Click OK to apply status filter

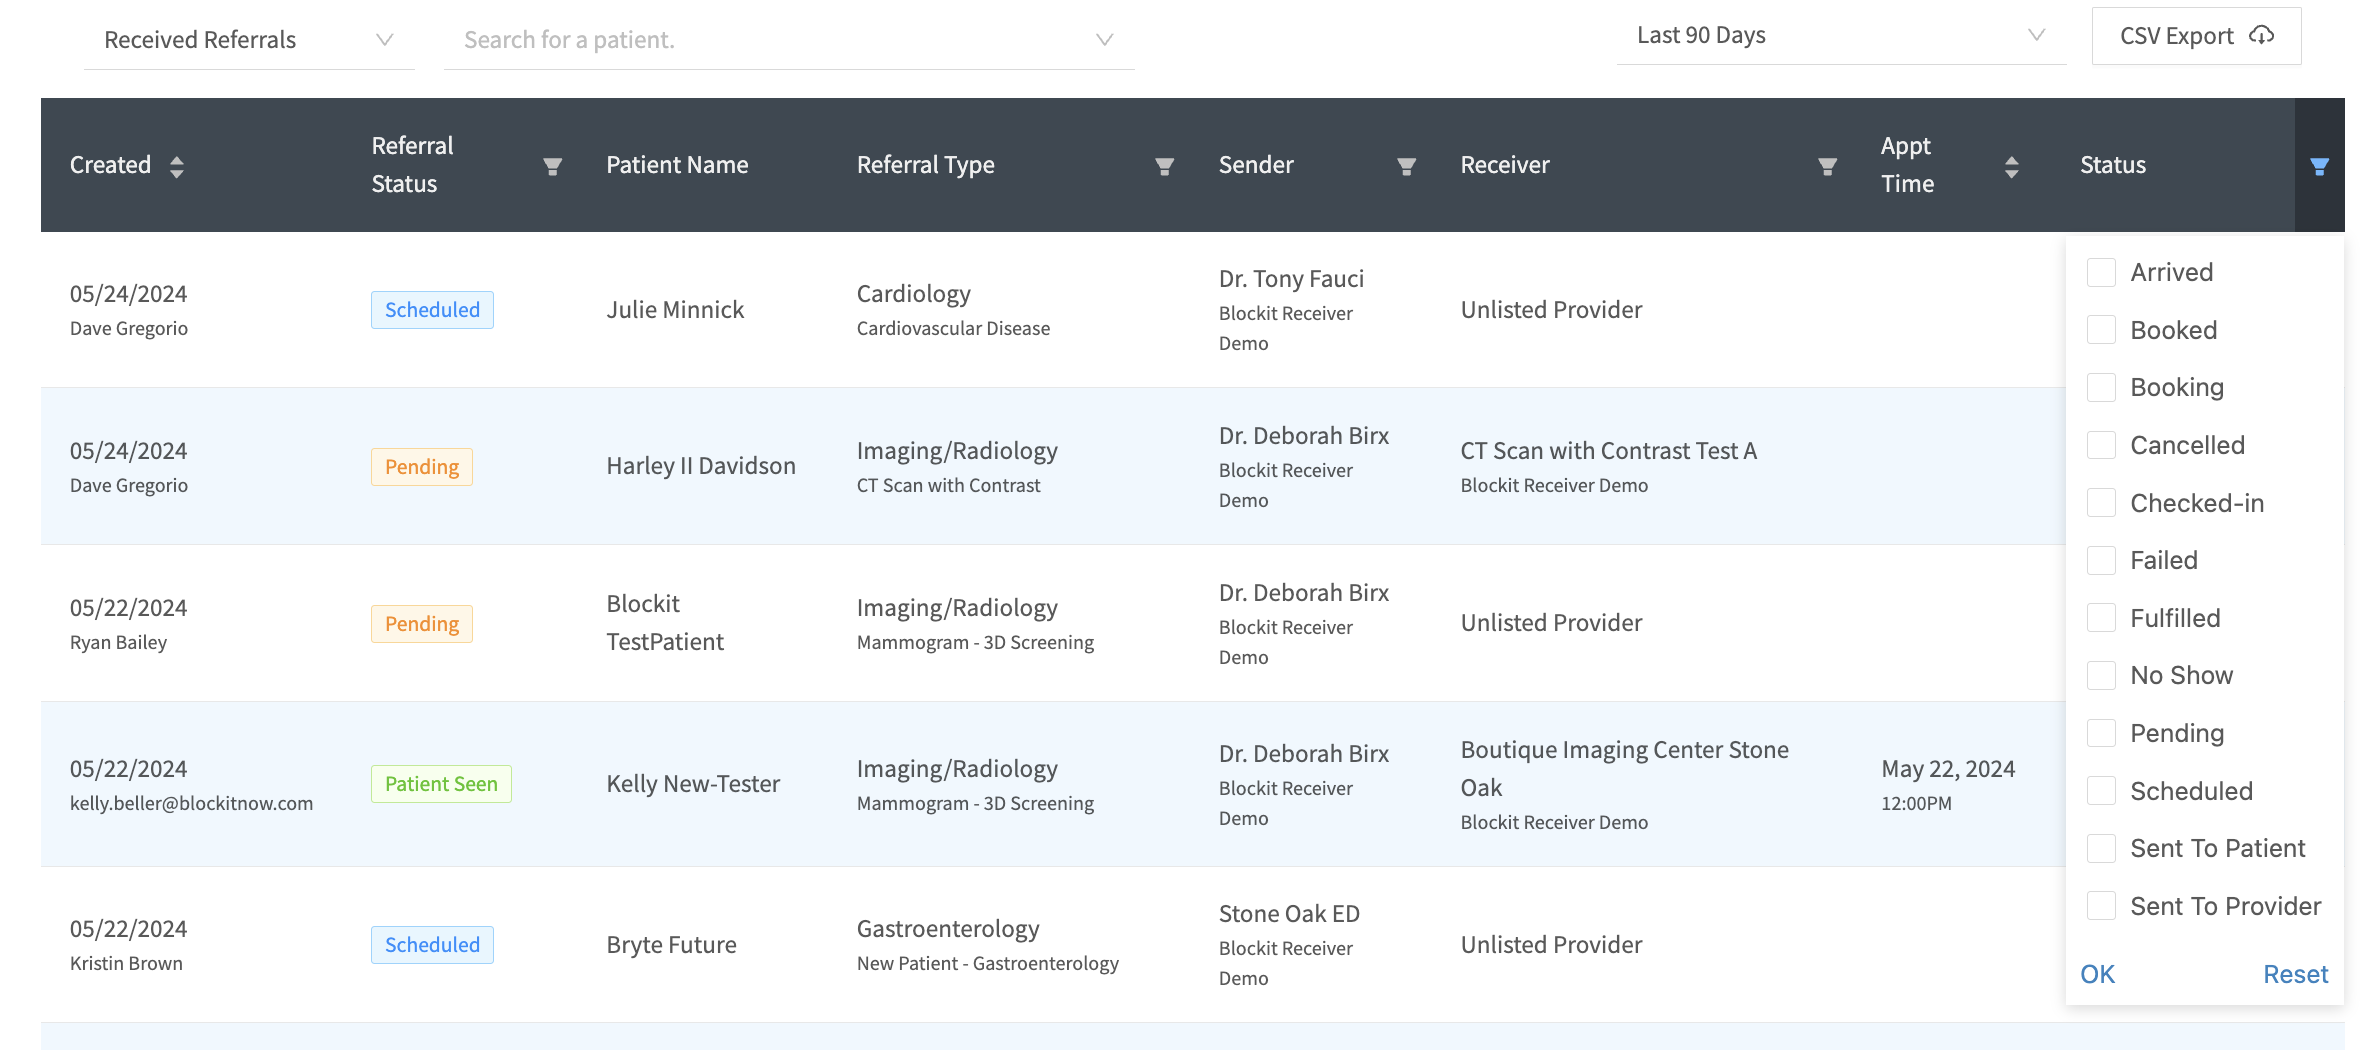[x=2097, y=975]
